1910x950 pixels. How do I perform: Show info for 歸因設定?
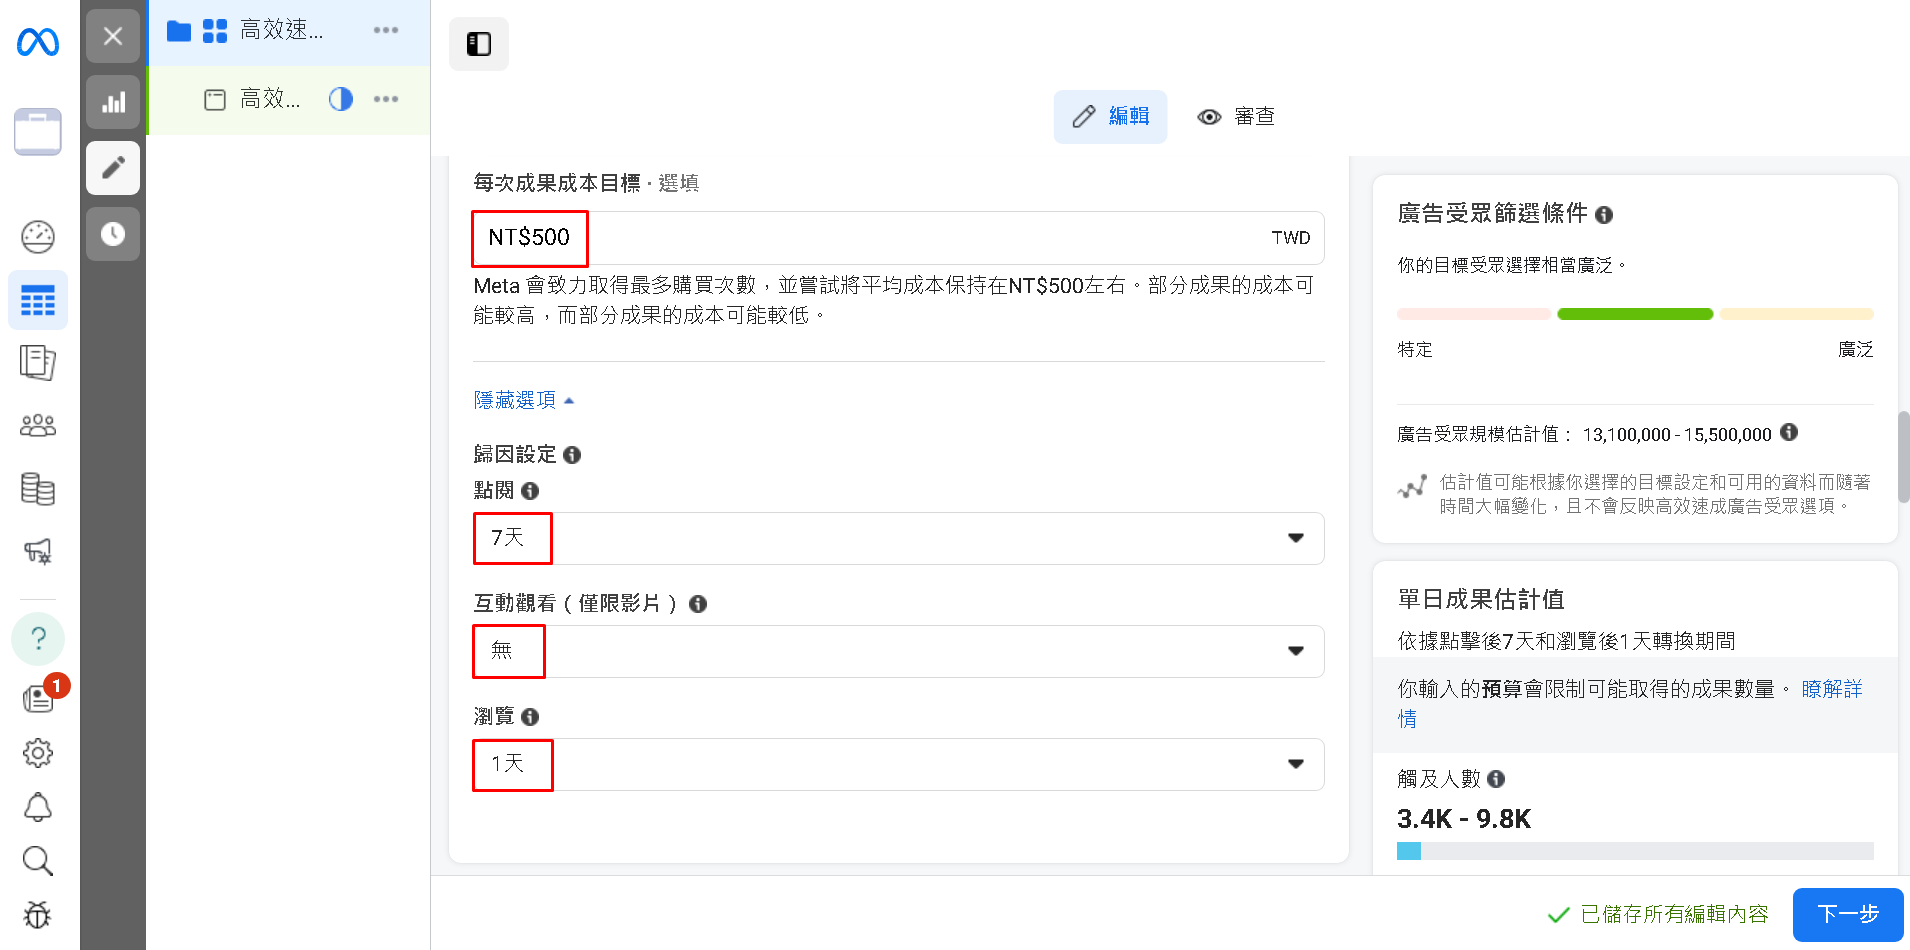tap(572, 455)
